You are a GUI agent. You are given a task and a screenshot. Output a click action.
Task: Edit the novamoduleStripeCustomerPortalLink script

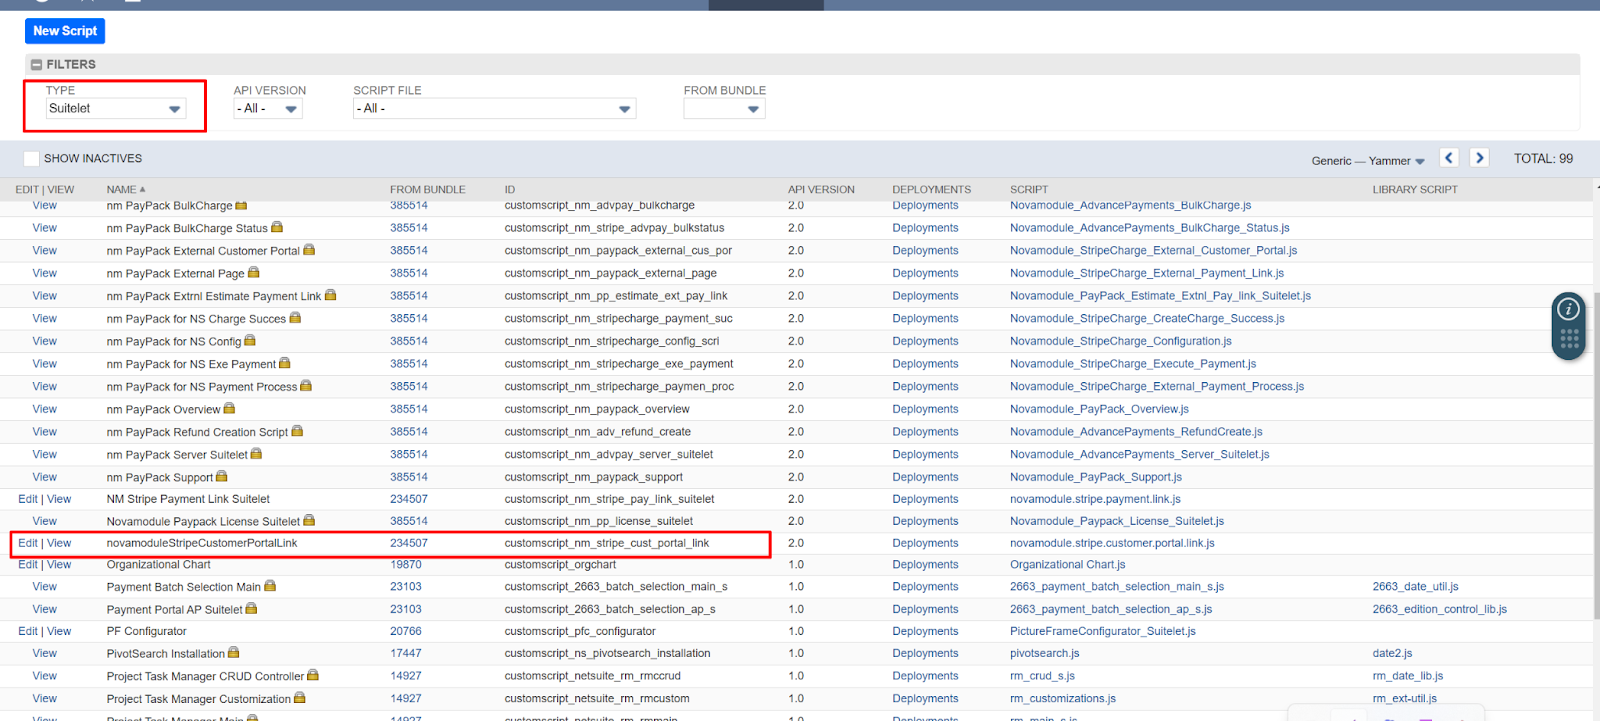(28, 543)
